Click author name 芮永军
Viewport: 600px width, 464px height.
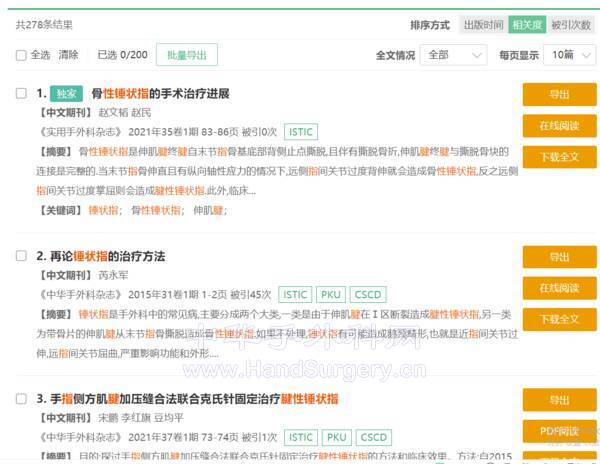[114, 275]
